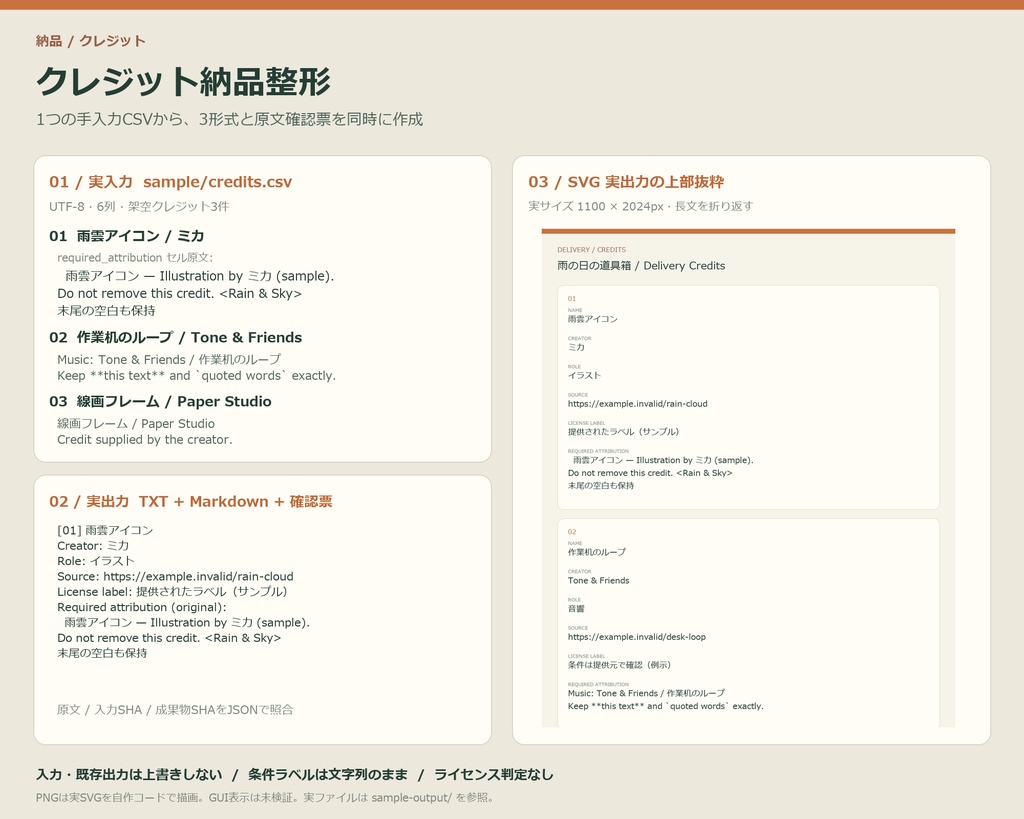The height and width of the screenshot is (819, 1024).
Task: Click the line "[01] 雨雲アイコン"
Action: tap(105, 530)
